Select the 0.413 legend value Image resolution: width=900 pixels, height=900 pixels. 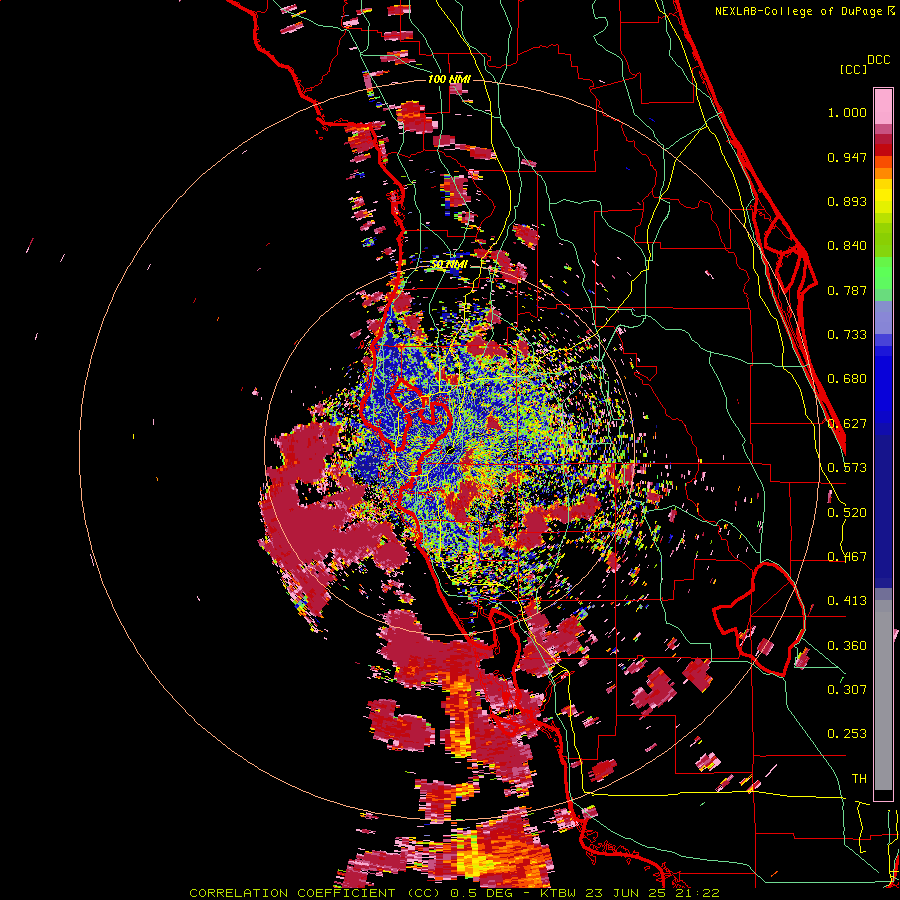[847, 601]
